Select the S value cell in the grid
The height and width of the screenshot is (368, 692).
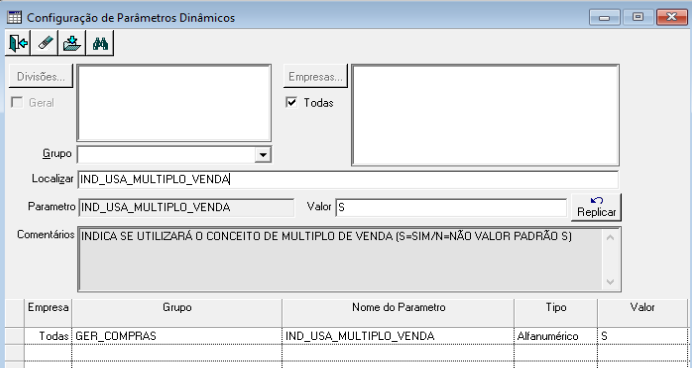pos(642,336)
